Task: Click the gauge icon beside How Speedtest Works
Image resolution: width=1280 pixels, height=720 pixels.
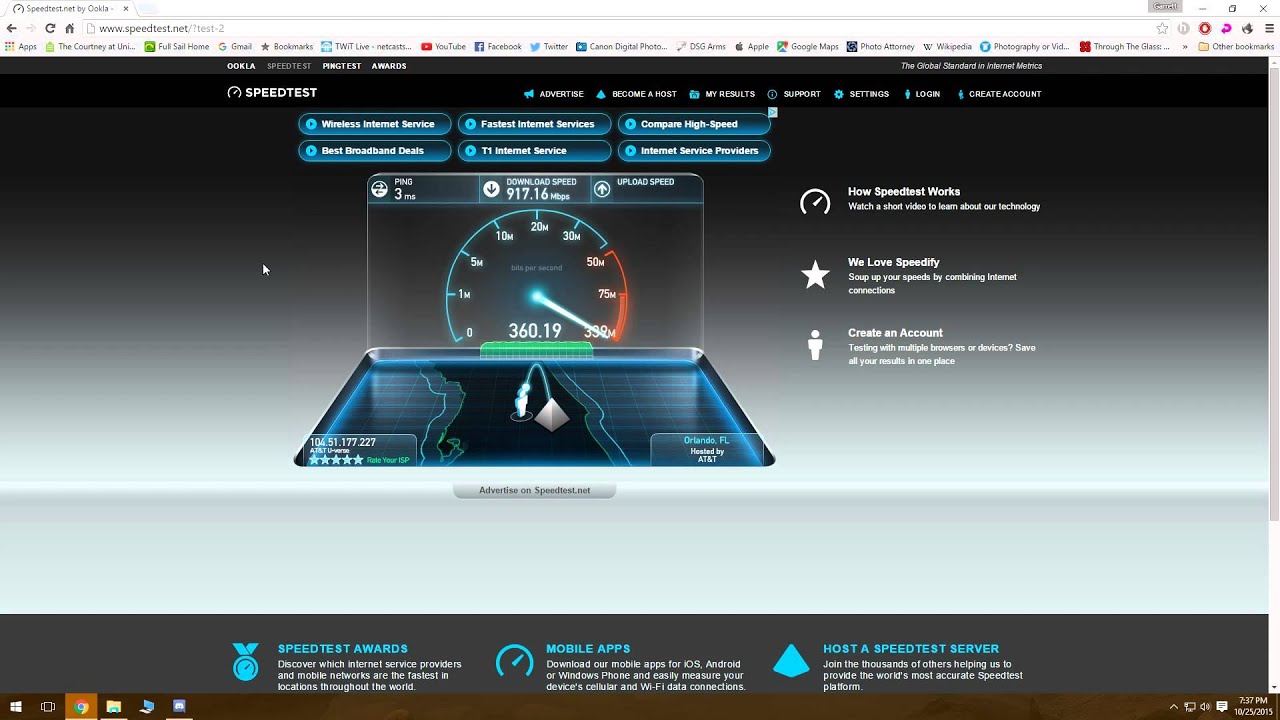Action: pos(815,202)
